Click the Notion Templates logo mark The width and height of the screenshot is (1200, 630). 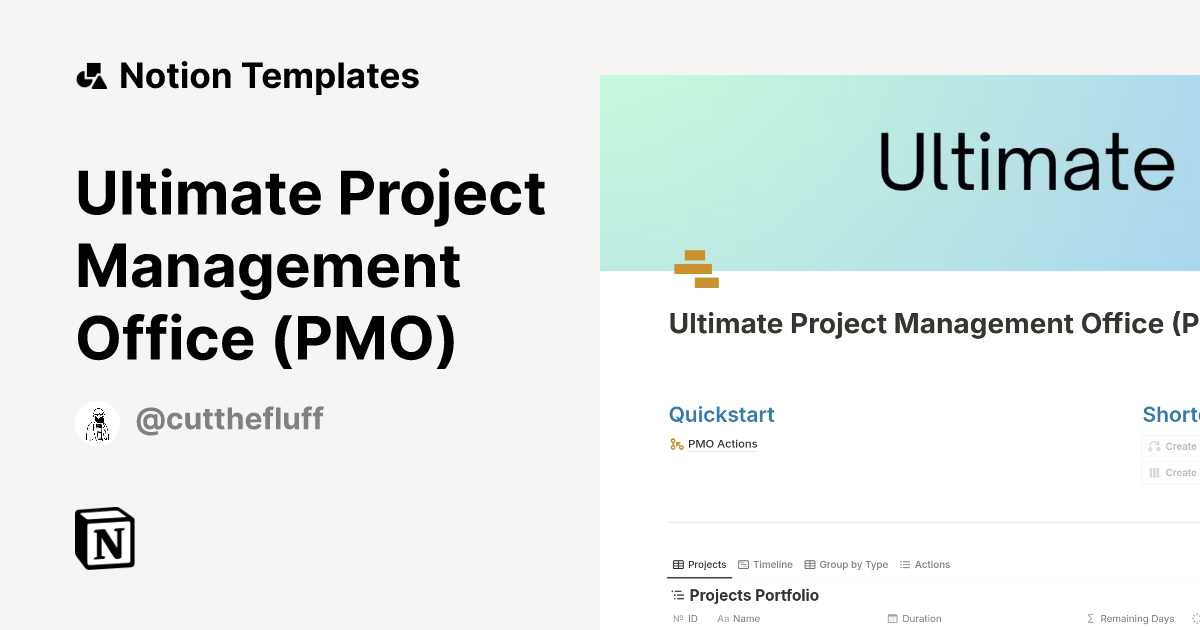[x=91, y=75]
